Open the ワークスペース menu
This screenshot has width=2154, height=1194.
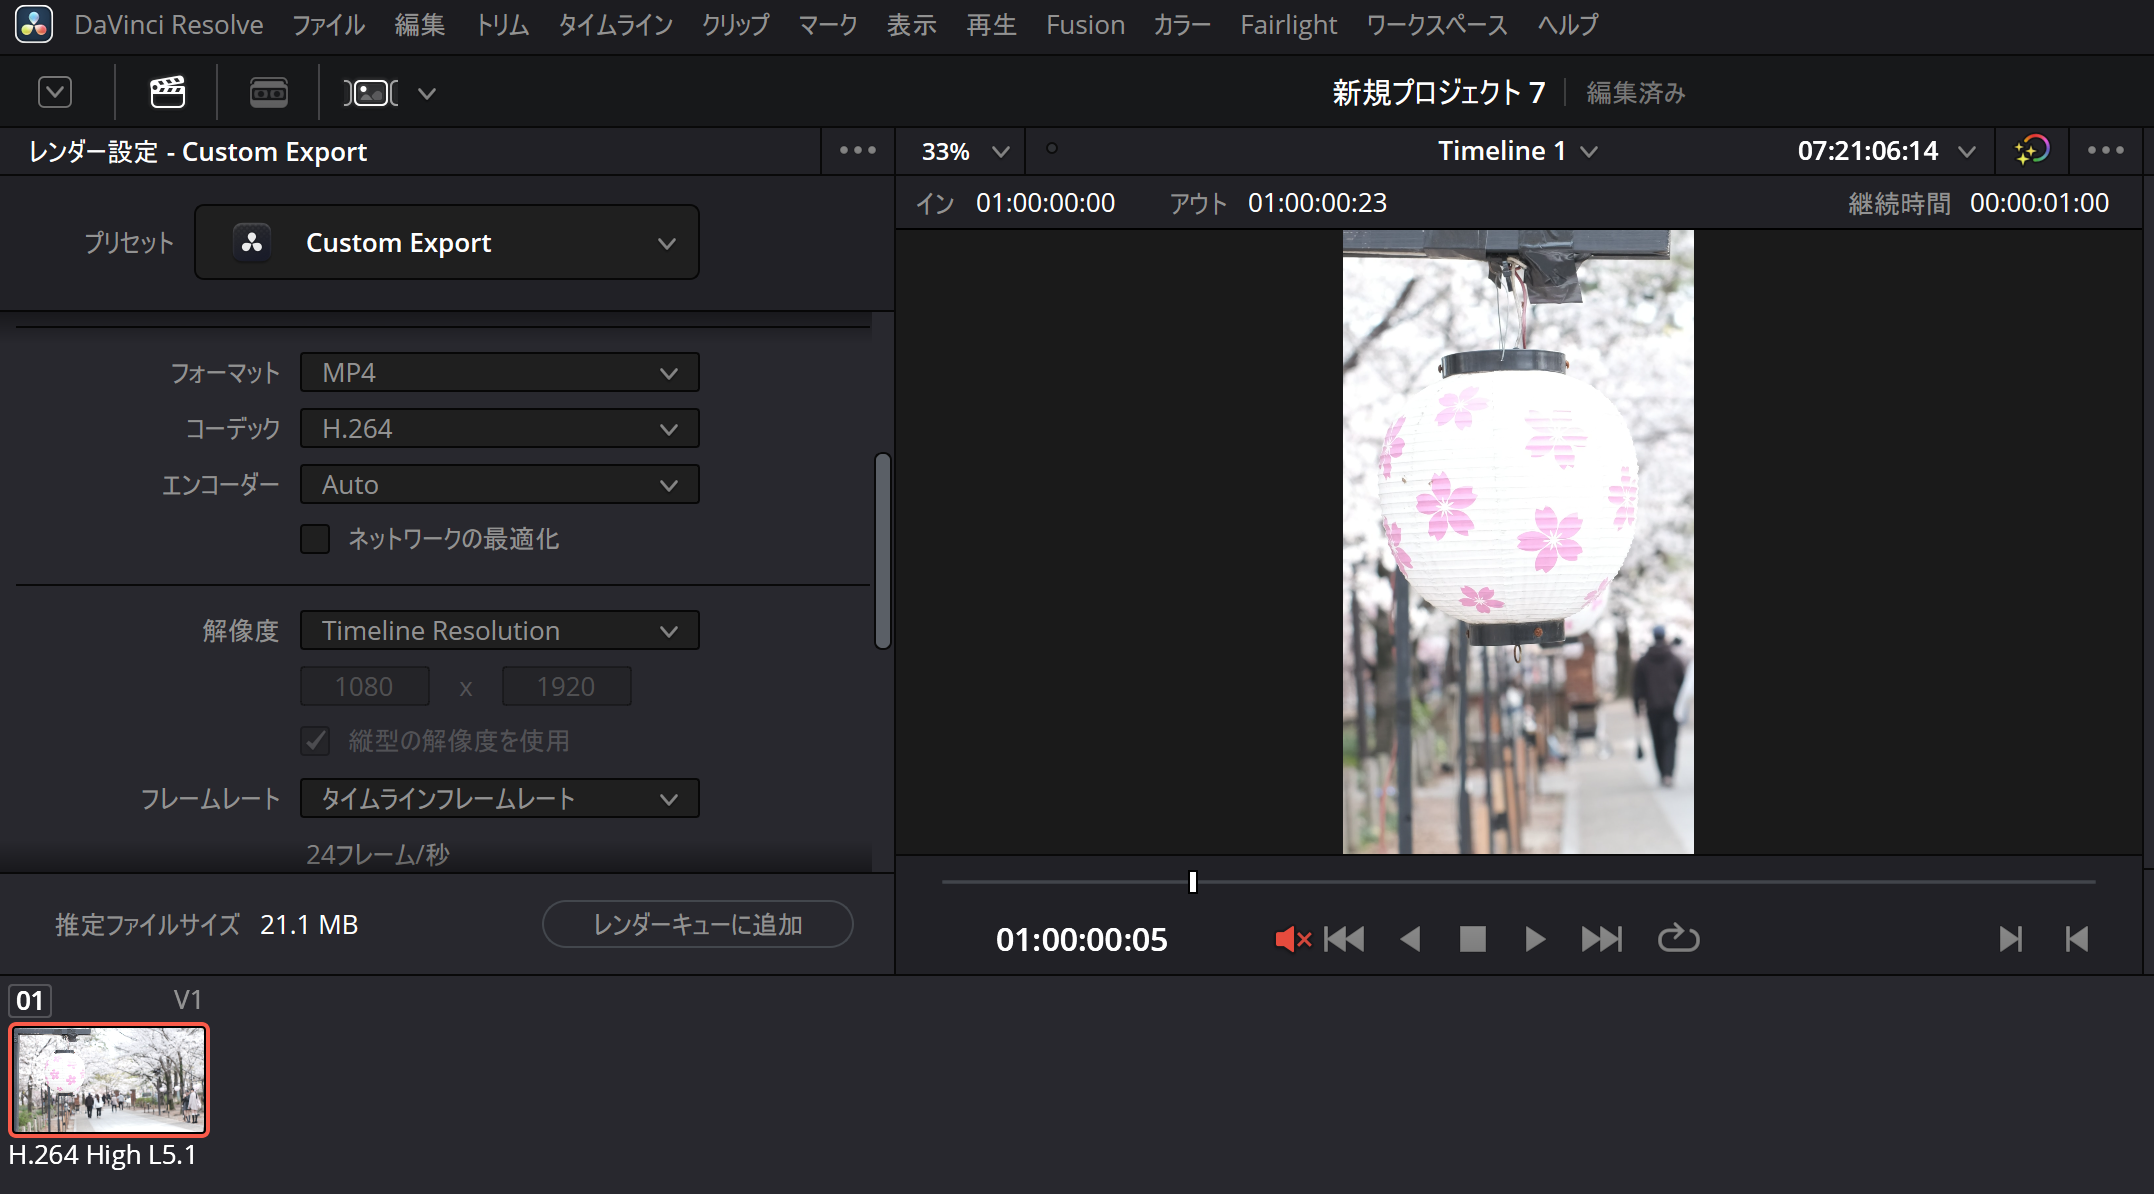pos(1437,25)
